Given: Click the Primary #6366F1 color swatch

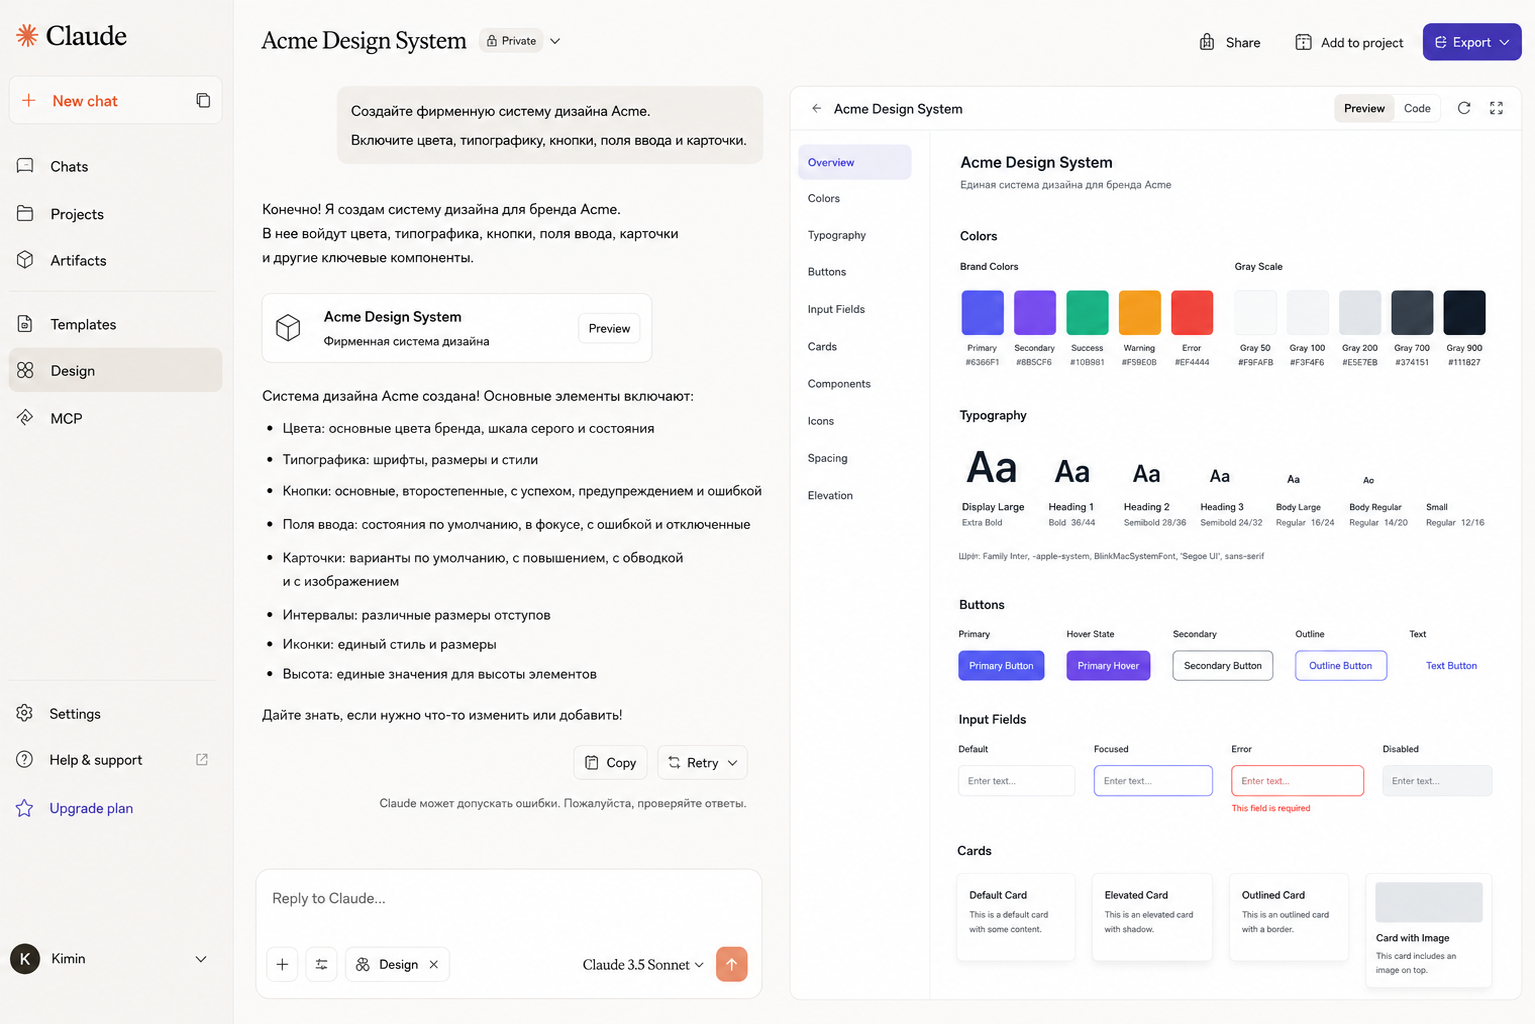Looking at the screenshot, I should click(982, 312).
